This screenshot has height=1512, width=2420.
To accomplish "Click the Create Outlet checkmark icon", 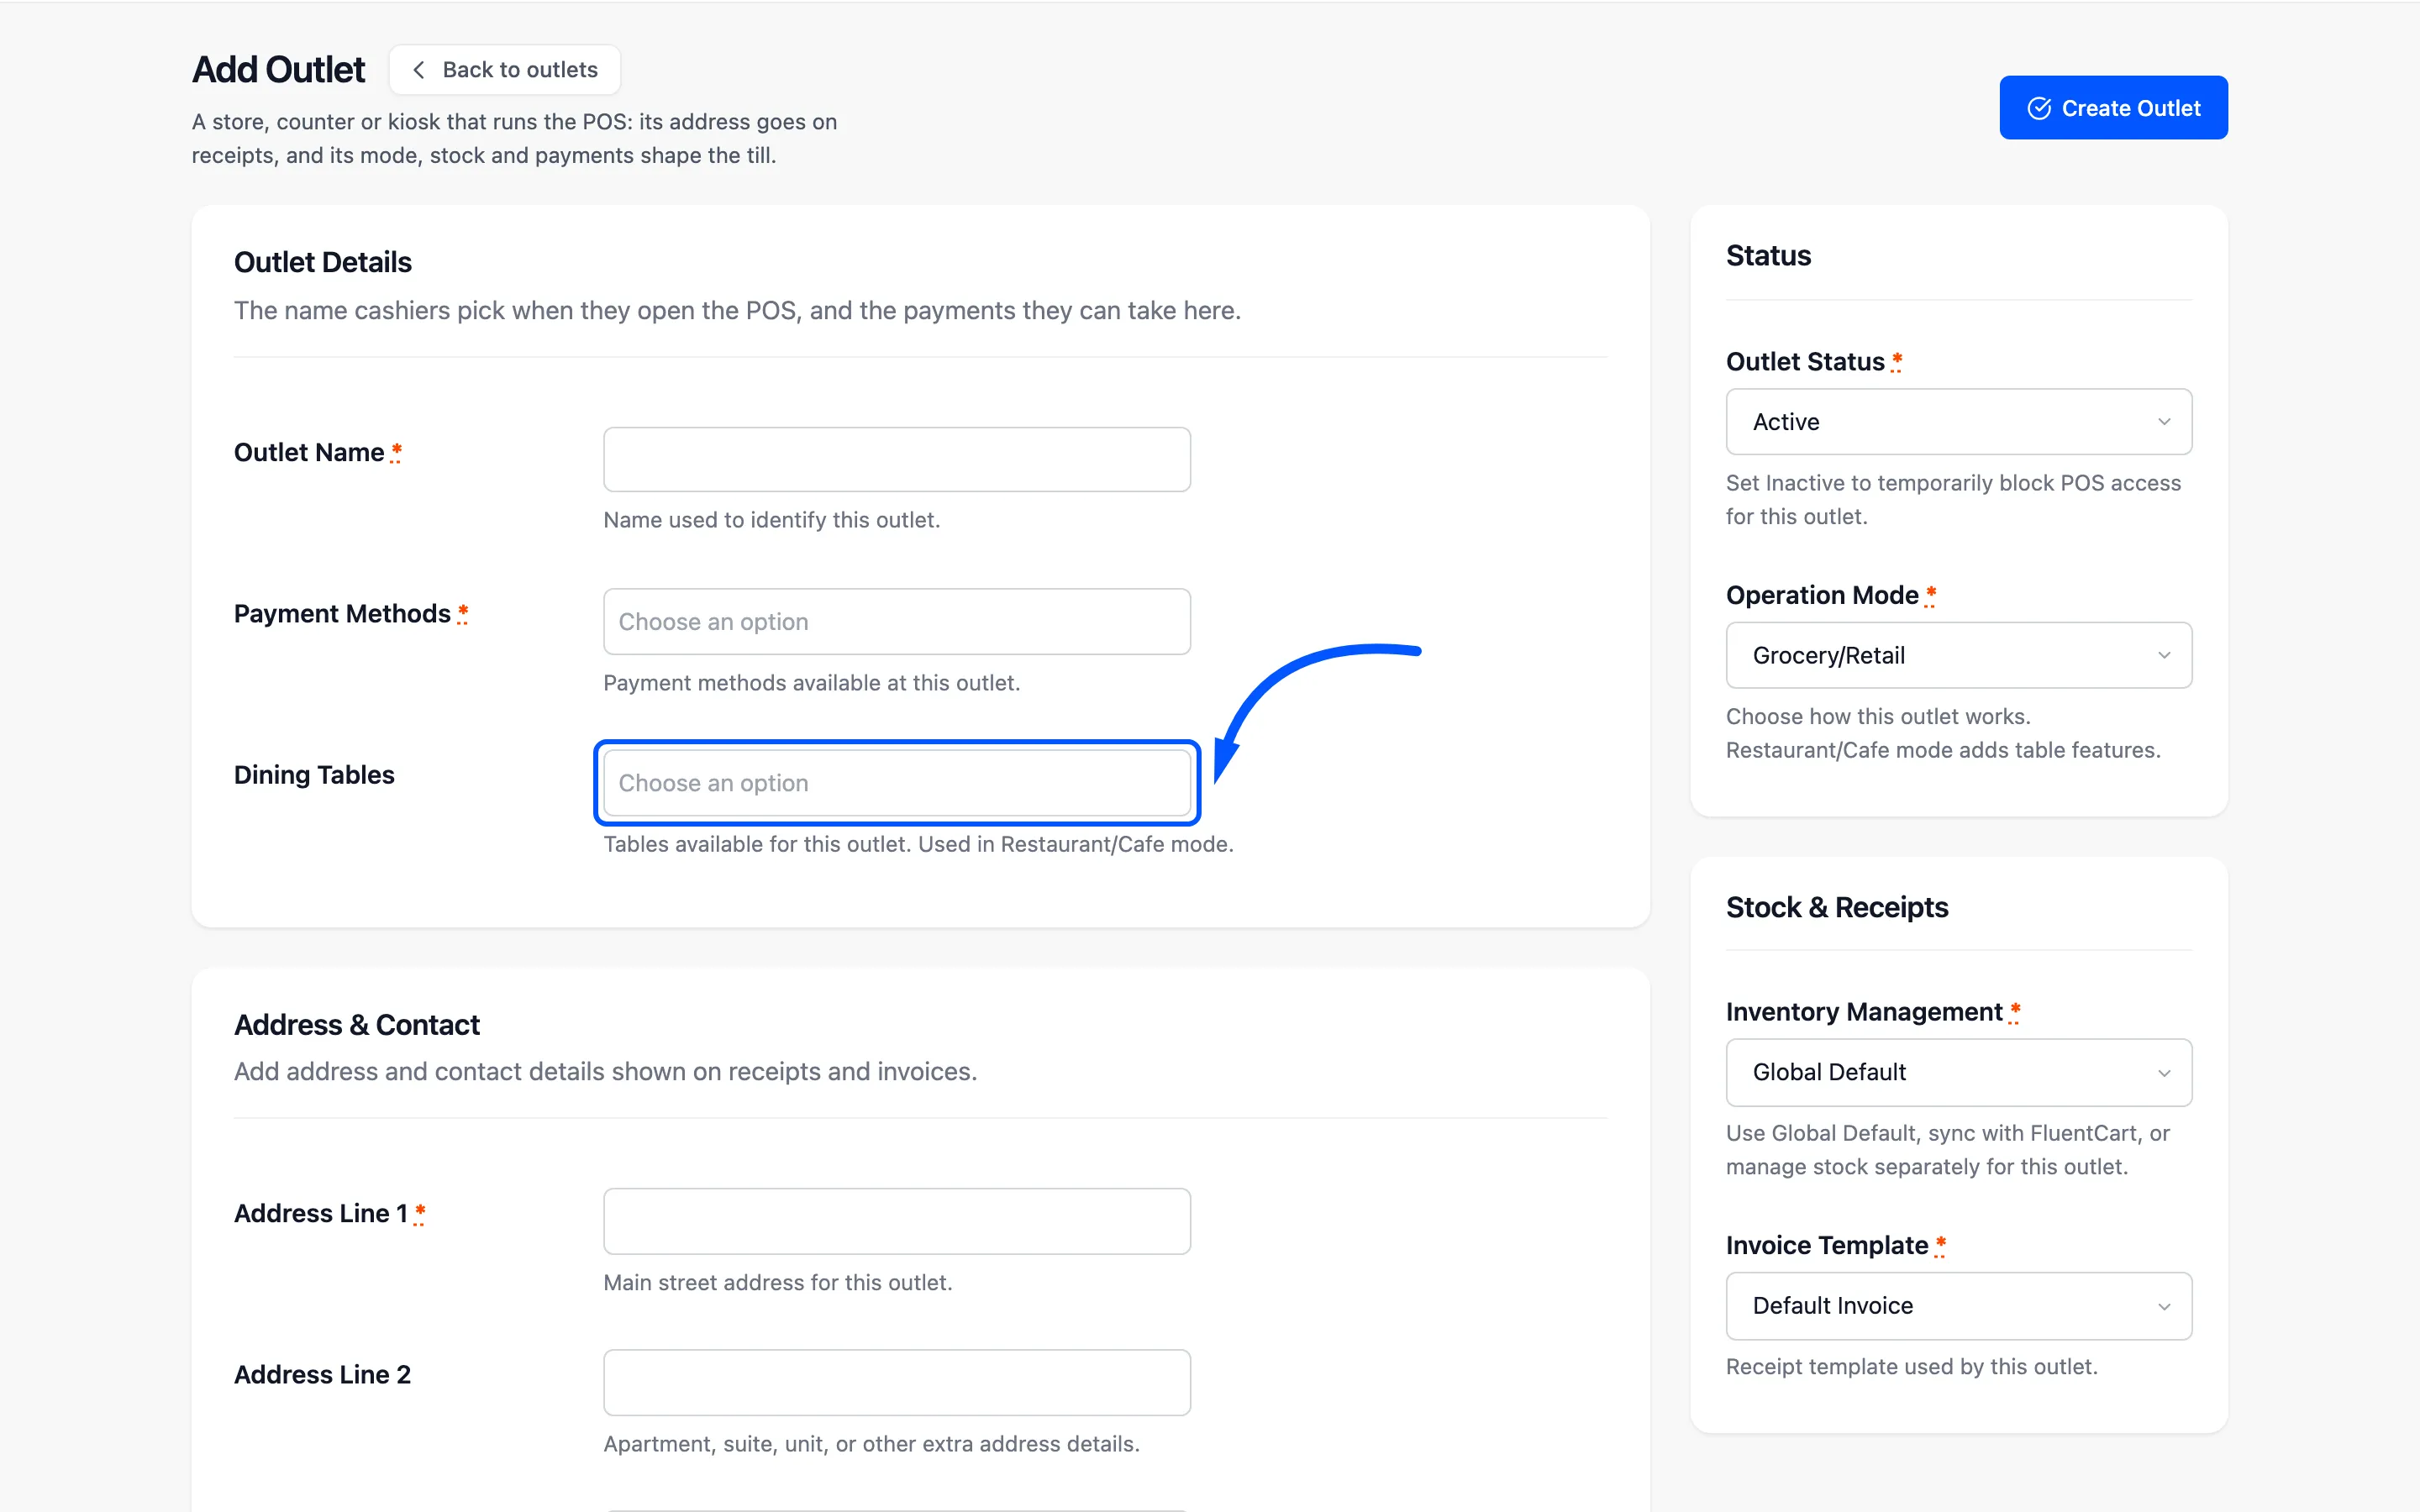I will [x=2039, y=108].
